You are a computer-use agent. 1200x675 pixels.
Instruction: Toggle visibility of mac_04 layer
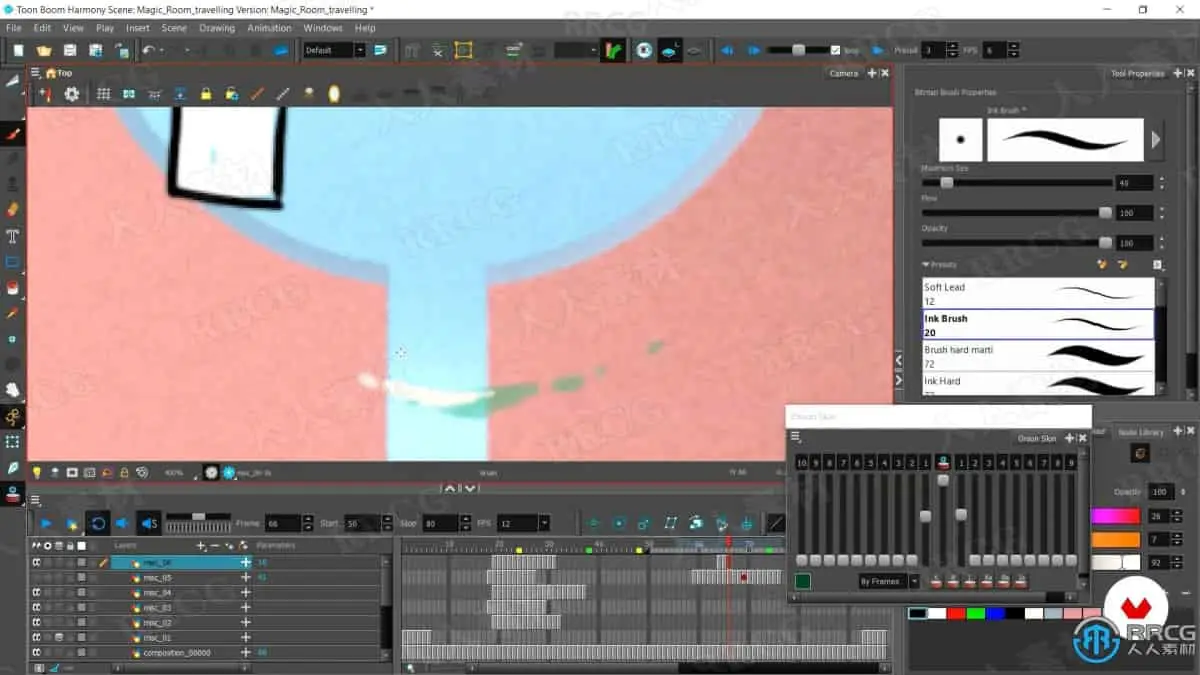36,593
